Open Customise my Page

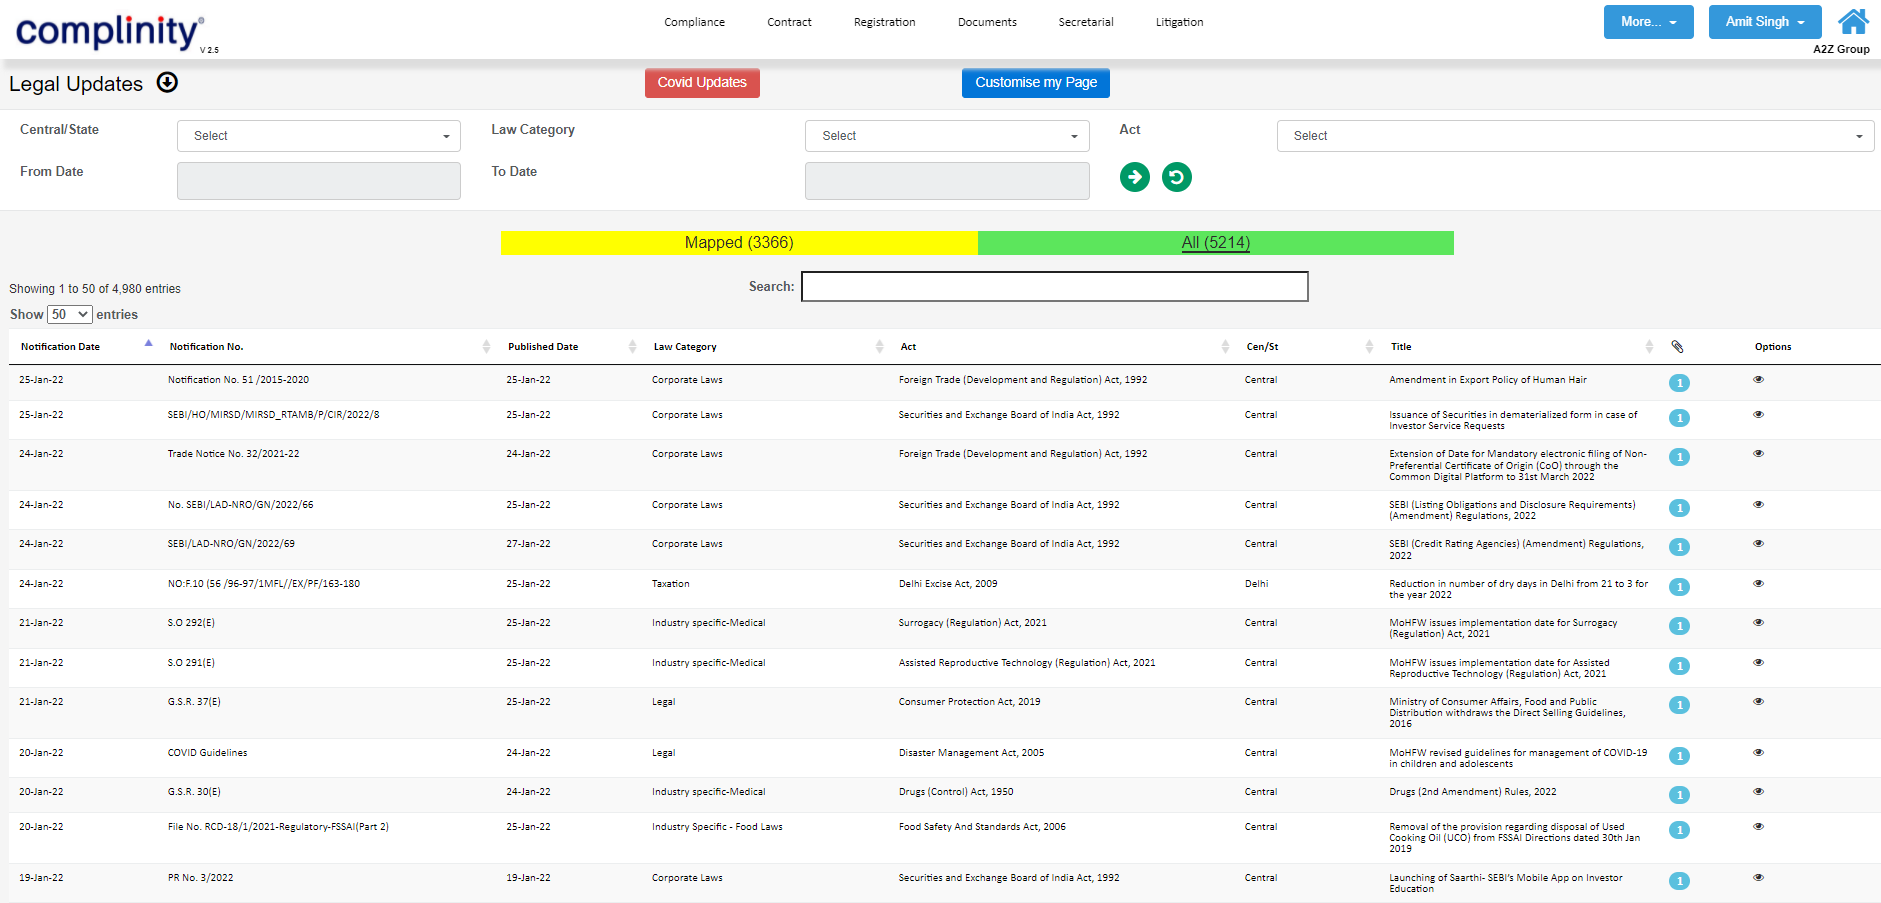click(x=1035, y=83)
